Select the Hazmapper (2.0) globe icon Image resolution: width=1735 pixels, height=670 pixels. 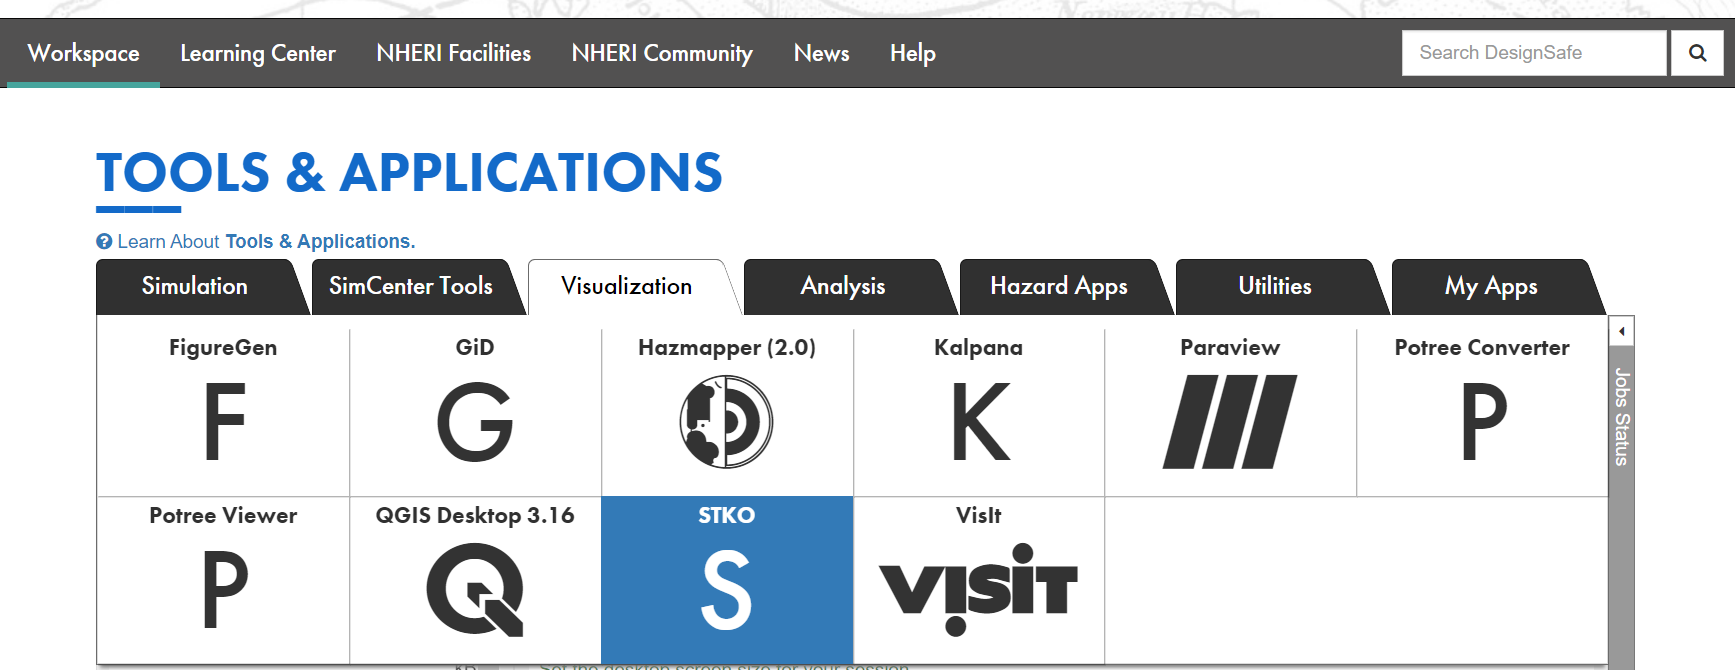(726, 421)
